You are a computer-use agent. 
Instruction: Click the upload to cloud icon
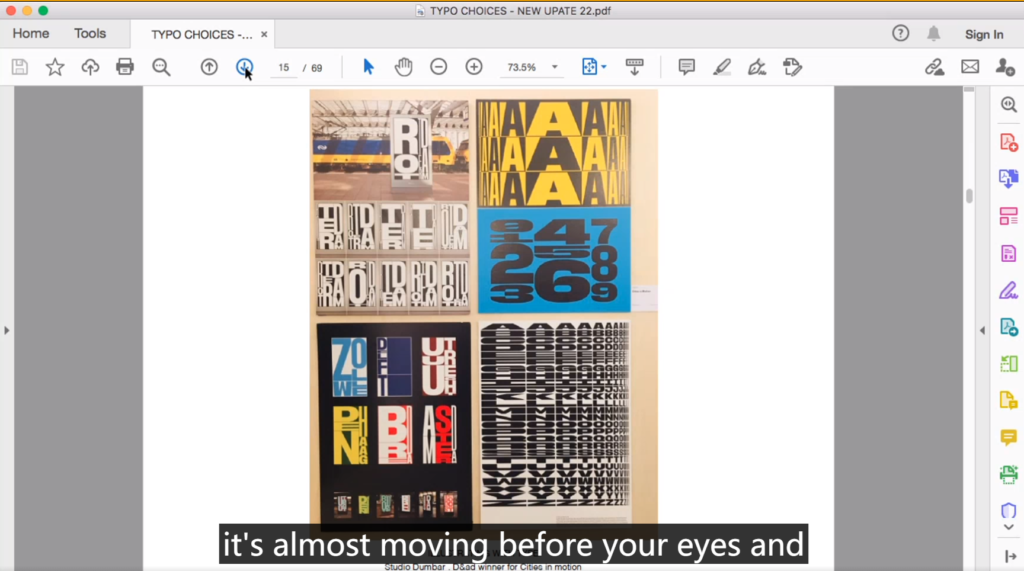coord(90,67)
